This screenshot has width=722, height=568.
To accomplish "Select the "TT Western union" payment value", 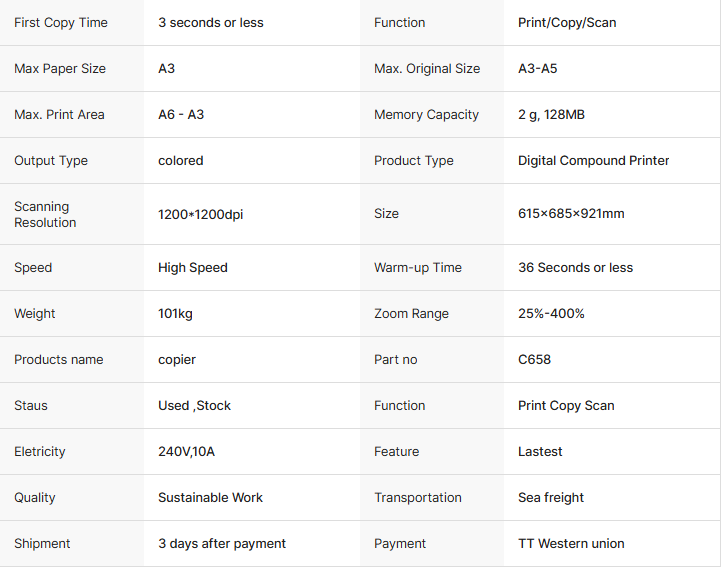I will click(x=571, y=544).
